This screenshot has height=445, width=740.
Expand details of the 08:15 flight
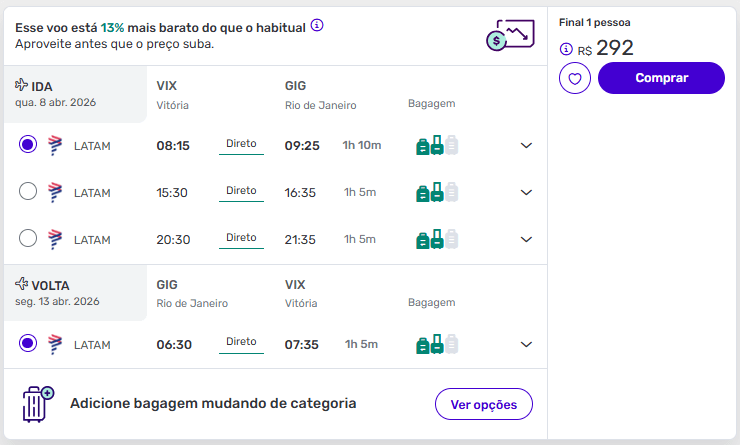(527, 146)
